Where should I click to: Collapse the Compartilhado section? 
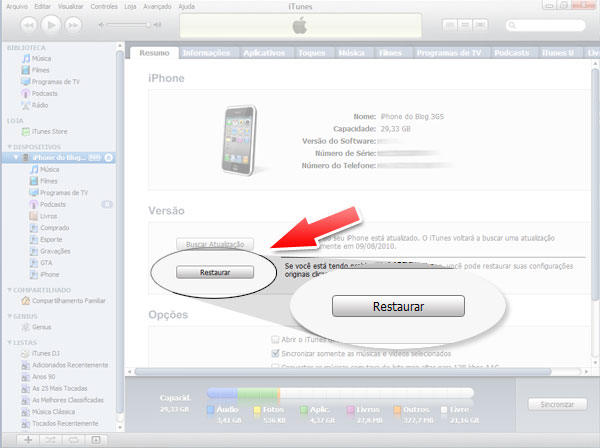(x=10, y=290)
